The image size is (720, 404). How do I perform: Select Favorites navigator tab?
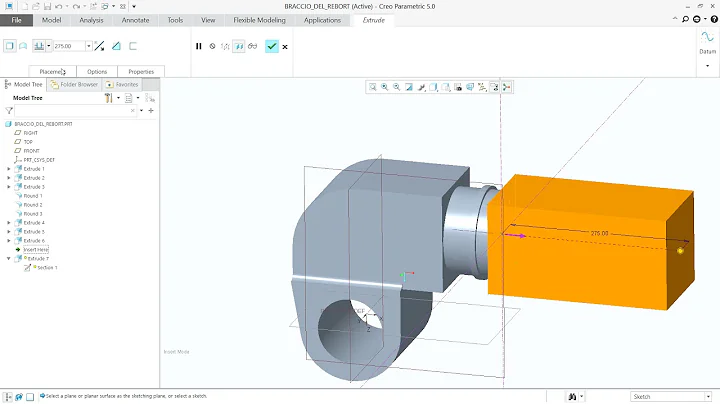(x=122, y=84)
